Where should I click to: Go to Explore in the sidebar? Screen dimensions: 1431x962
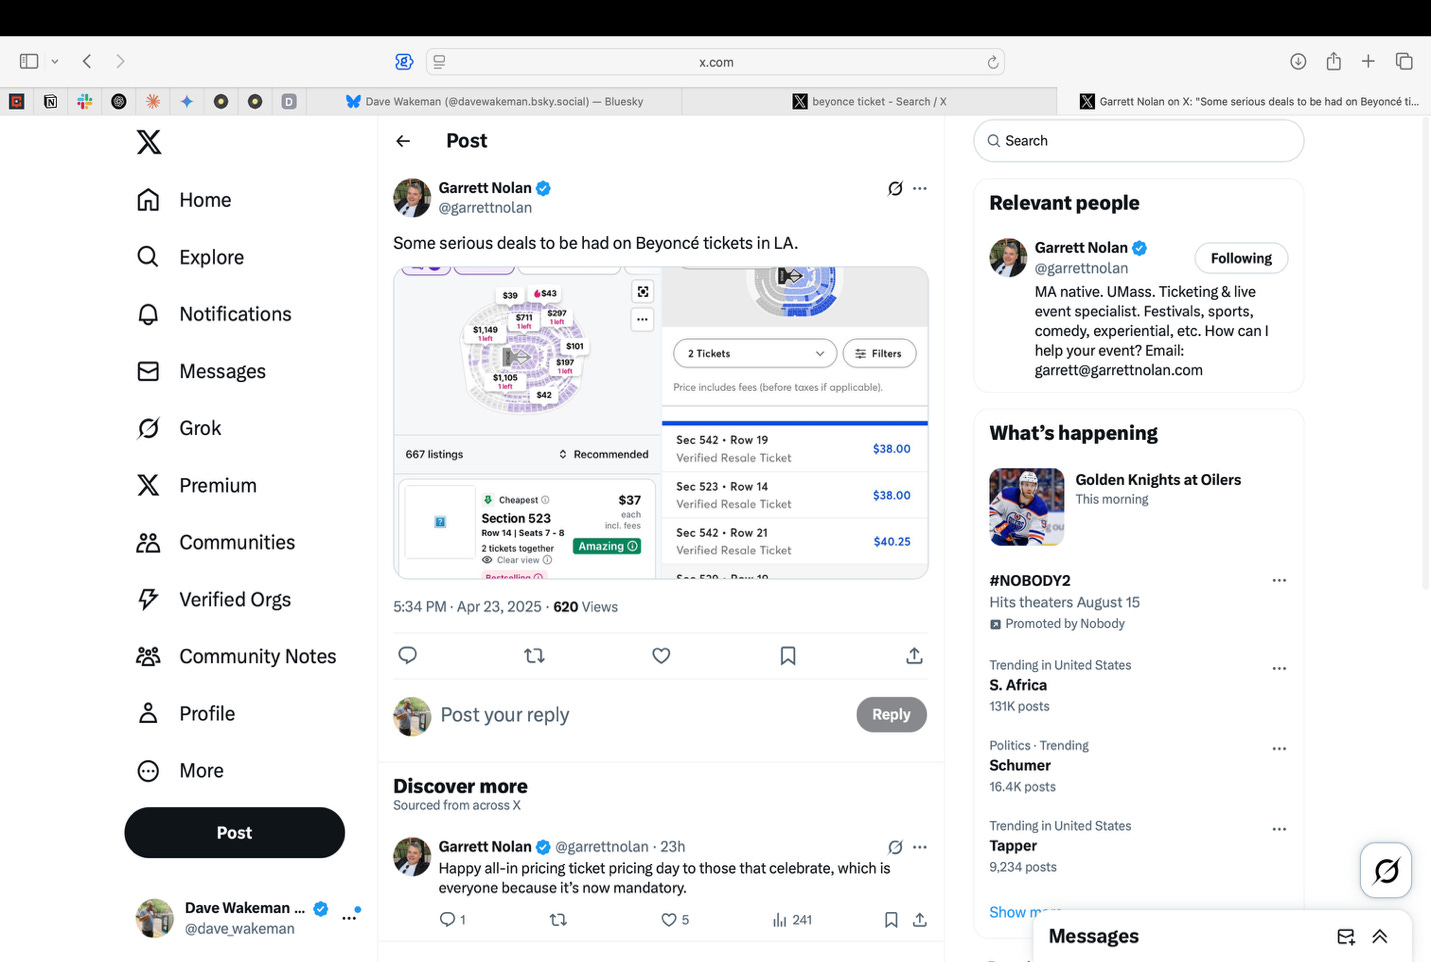(190, 257)
